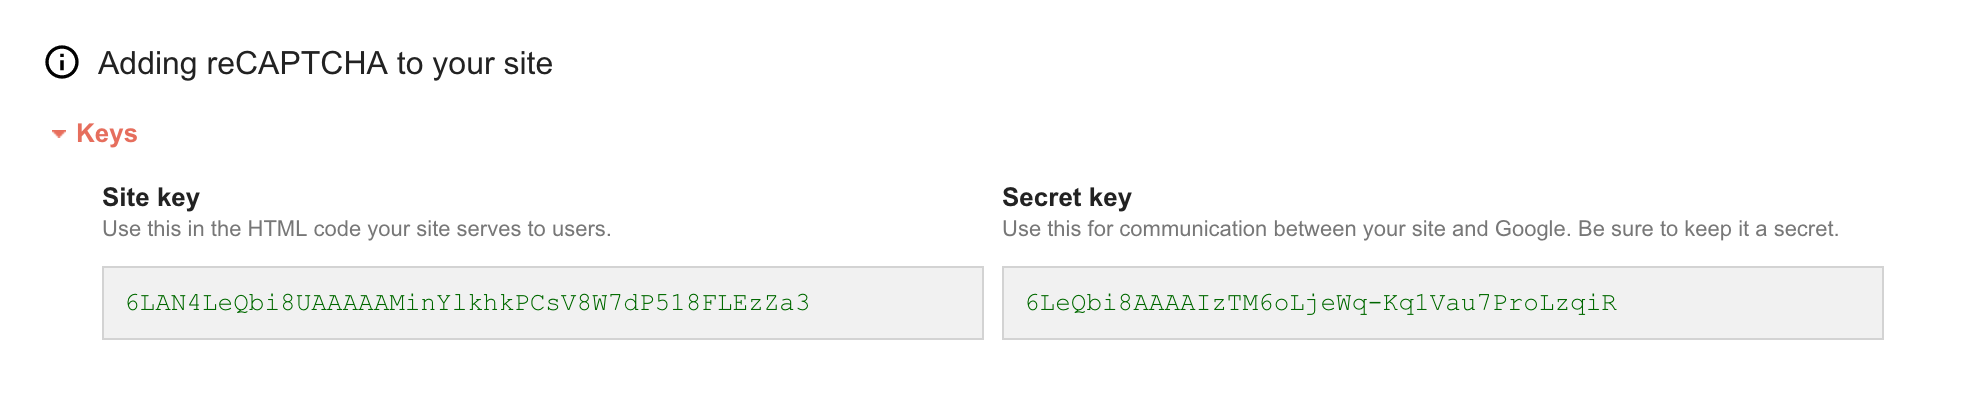Click the Site key description about HTML code
This screenshot has width=1970, height=402.
[x=356, y=229]
